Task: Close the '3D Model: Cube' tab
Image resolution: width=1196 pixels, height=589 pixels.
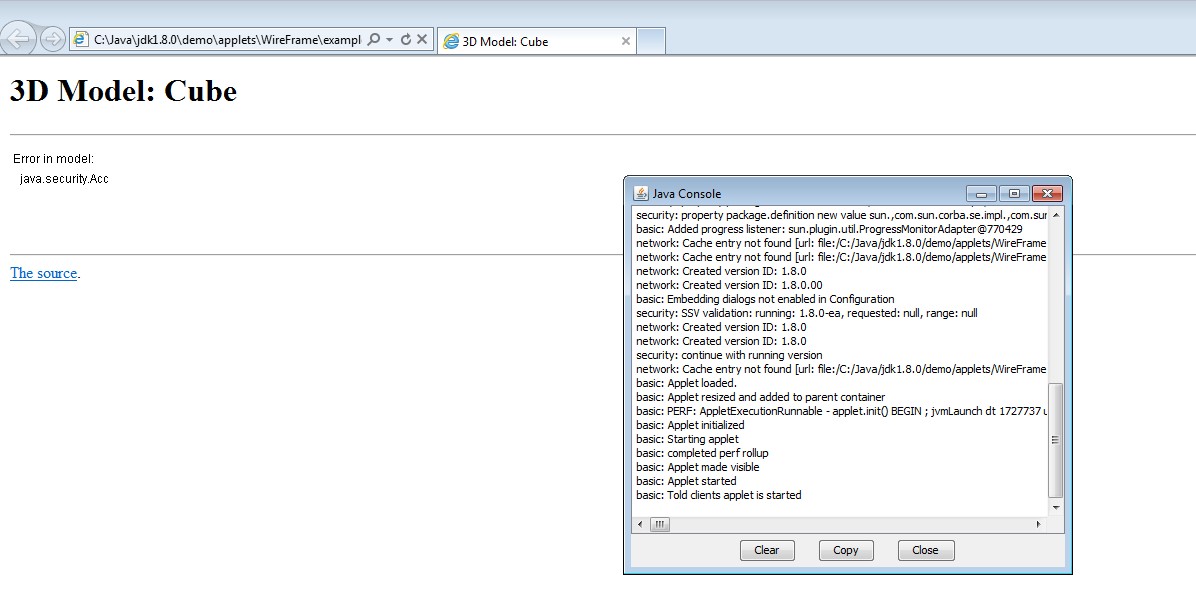Action: [626, 42]
